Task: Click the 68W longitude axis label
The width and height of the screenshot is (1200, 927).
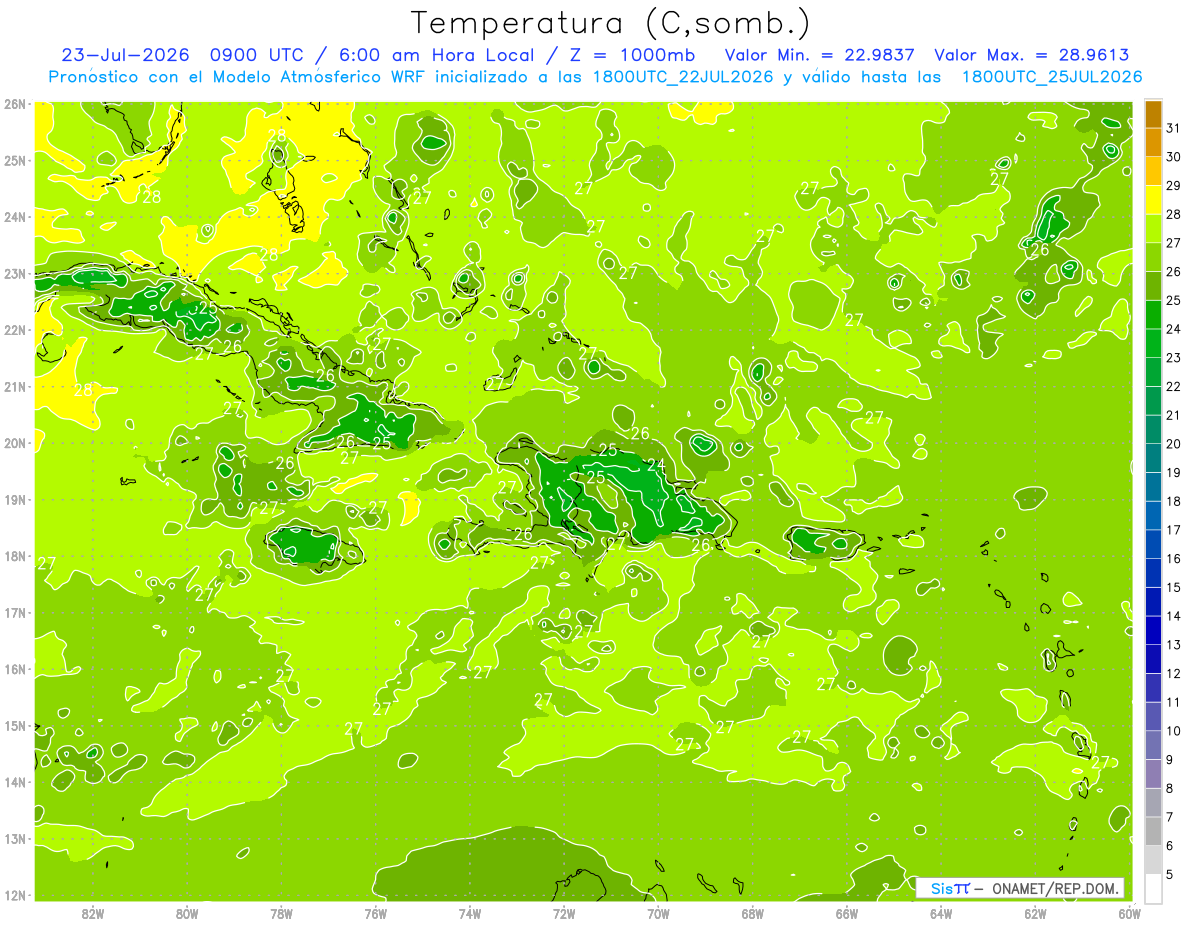Action: 752,913
